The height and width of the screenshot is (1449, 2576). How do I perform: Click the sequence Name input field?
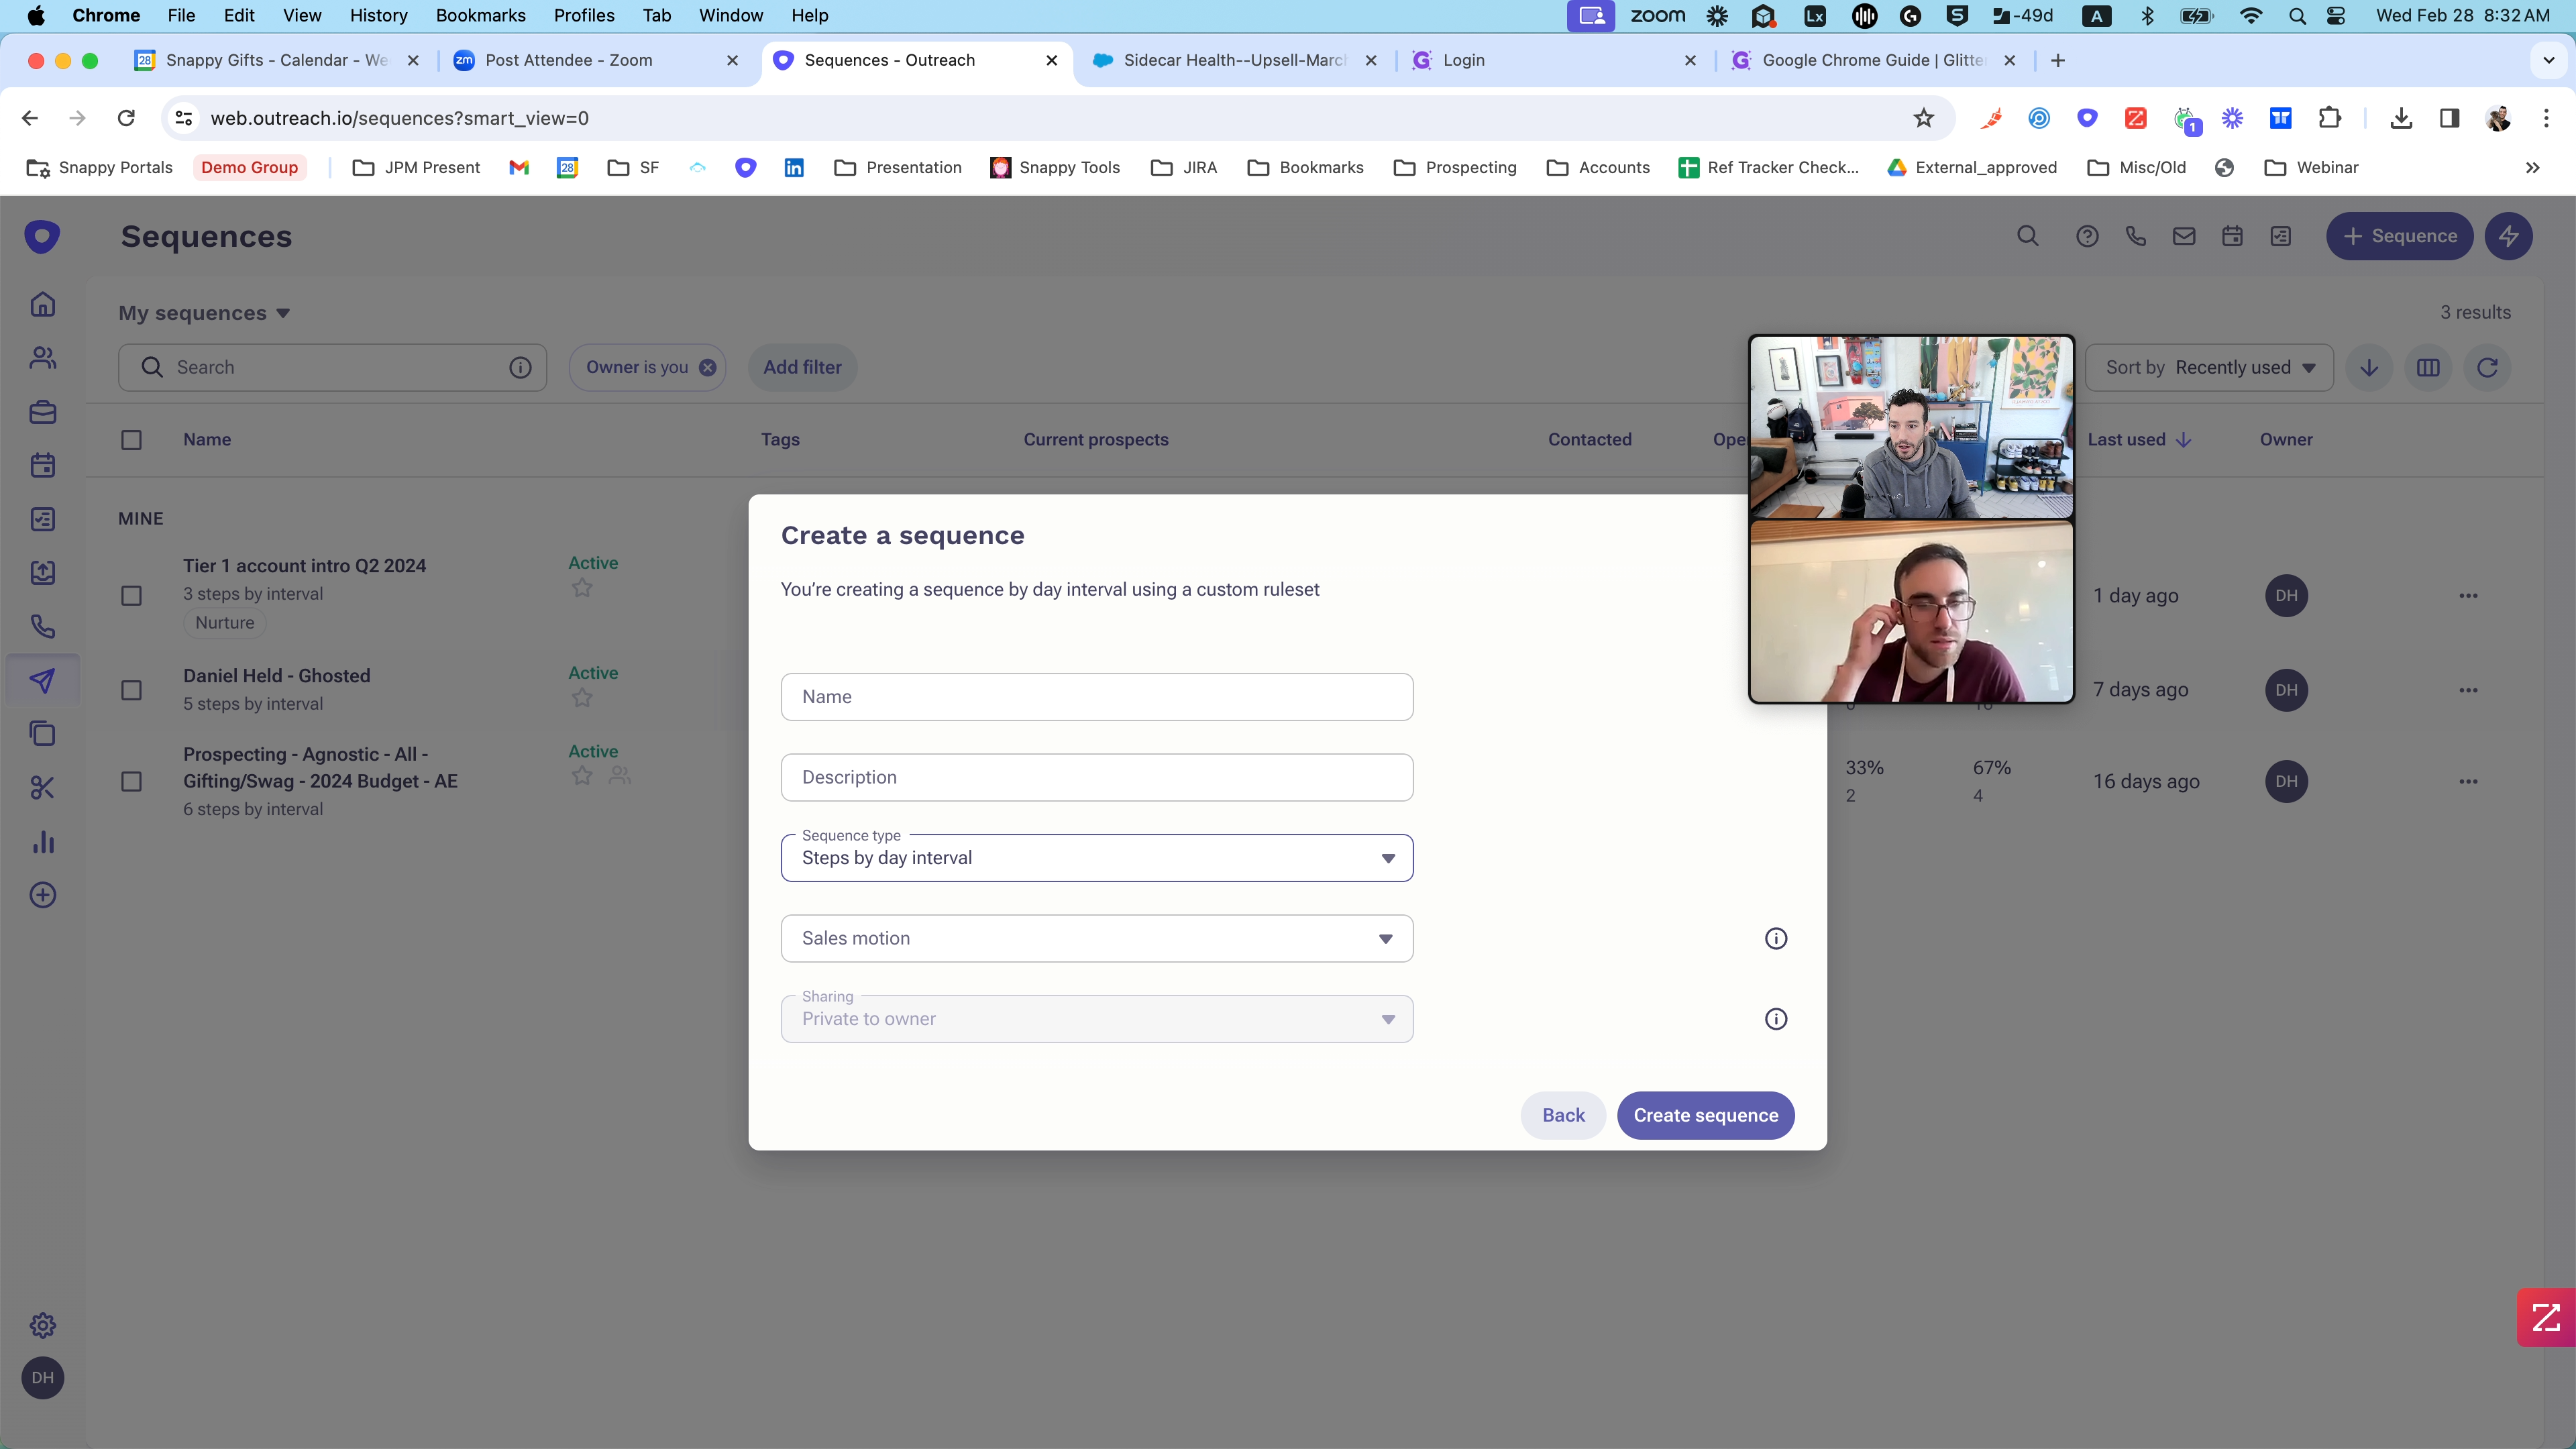tap(1096, 697)
